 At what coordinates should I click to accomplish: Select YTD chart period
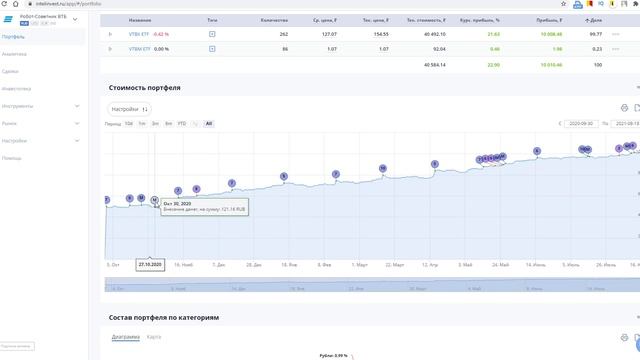tap(182, 124)
